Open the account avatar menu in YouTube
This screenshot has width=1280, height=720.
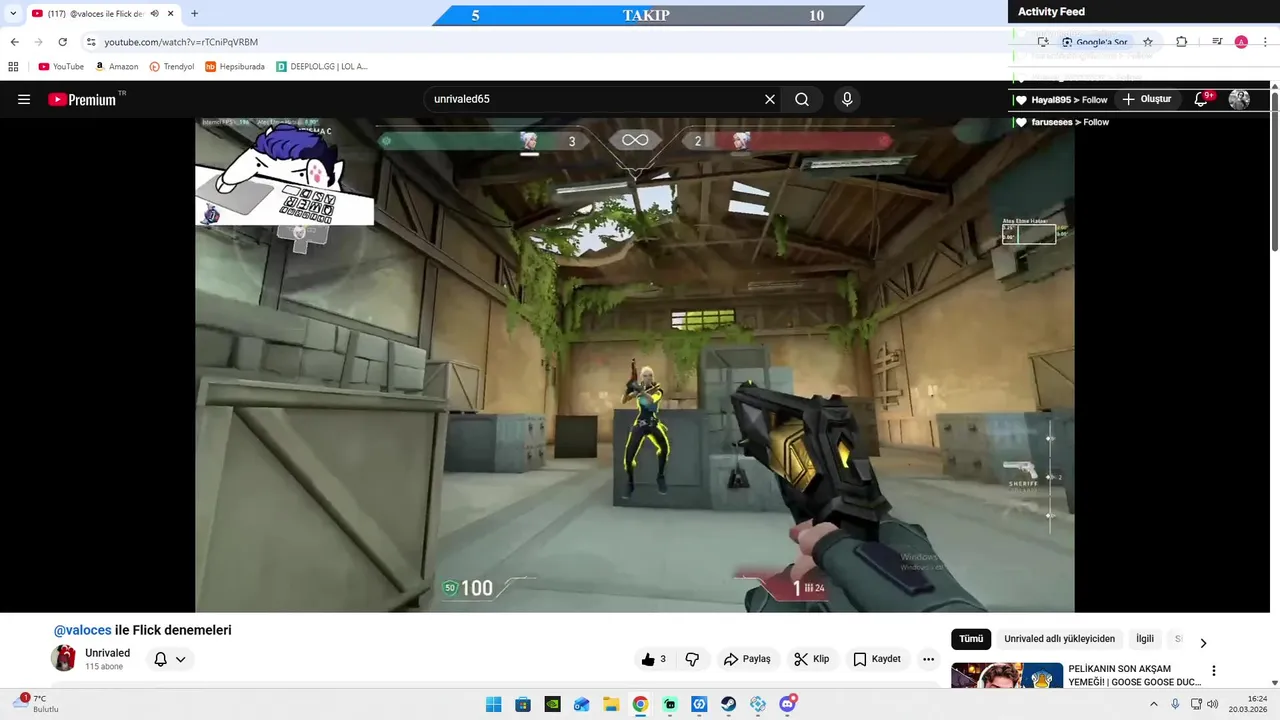(x=1239, y=99)
